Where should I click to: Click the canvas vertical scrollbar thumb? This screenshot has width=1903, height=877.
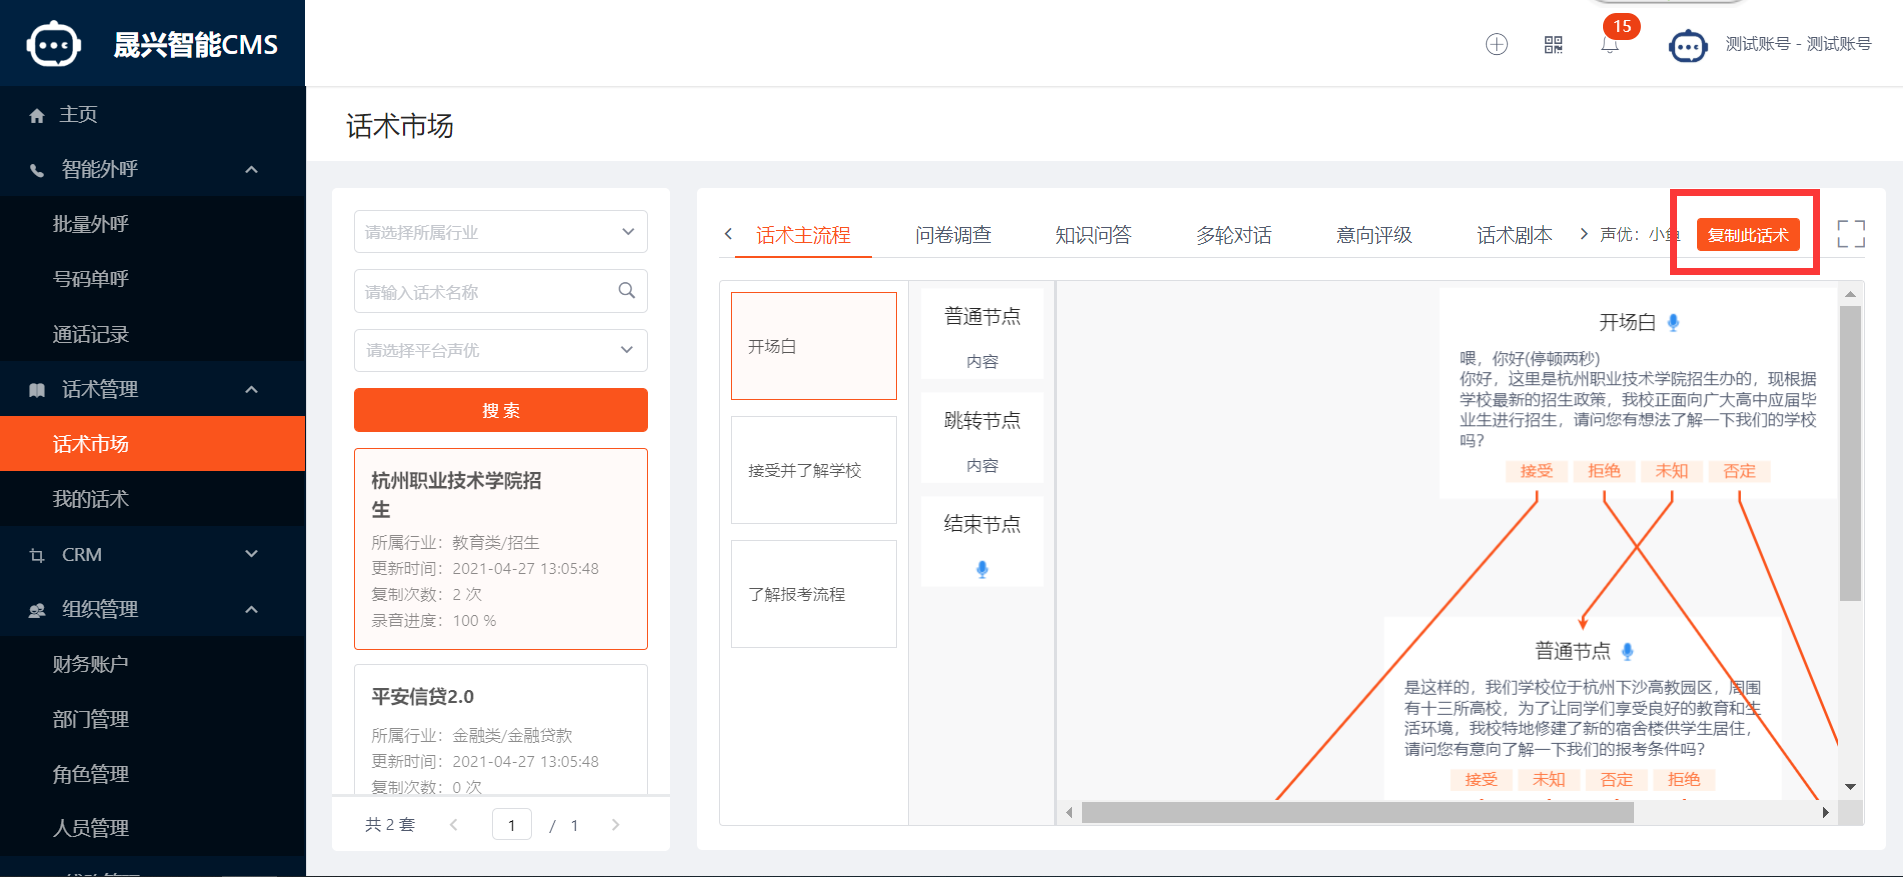[1850, 453]
